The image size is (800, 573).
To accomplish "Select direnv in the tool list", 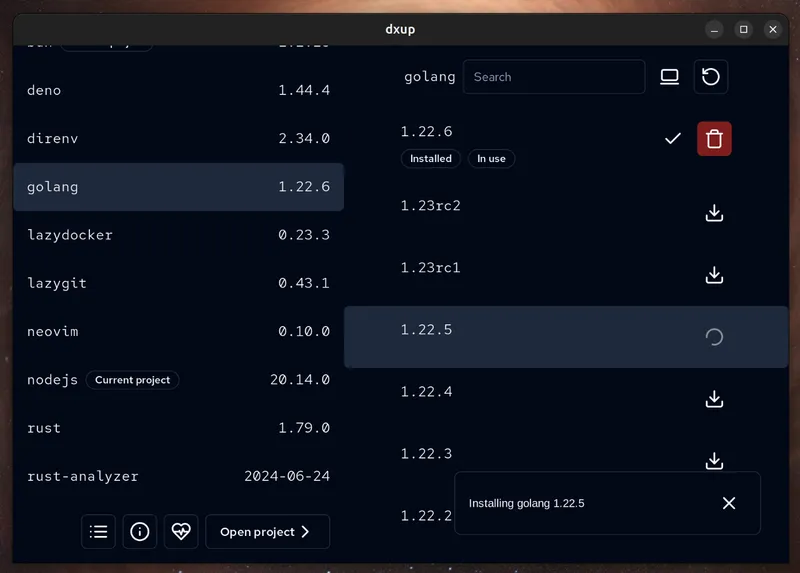I will 179,138.
